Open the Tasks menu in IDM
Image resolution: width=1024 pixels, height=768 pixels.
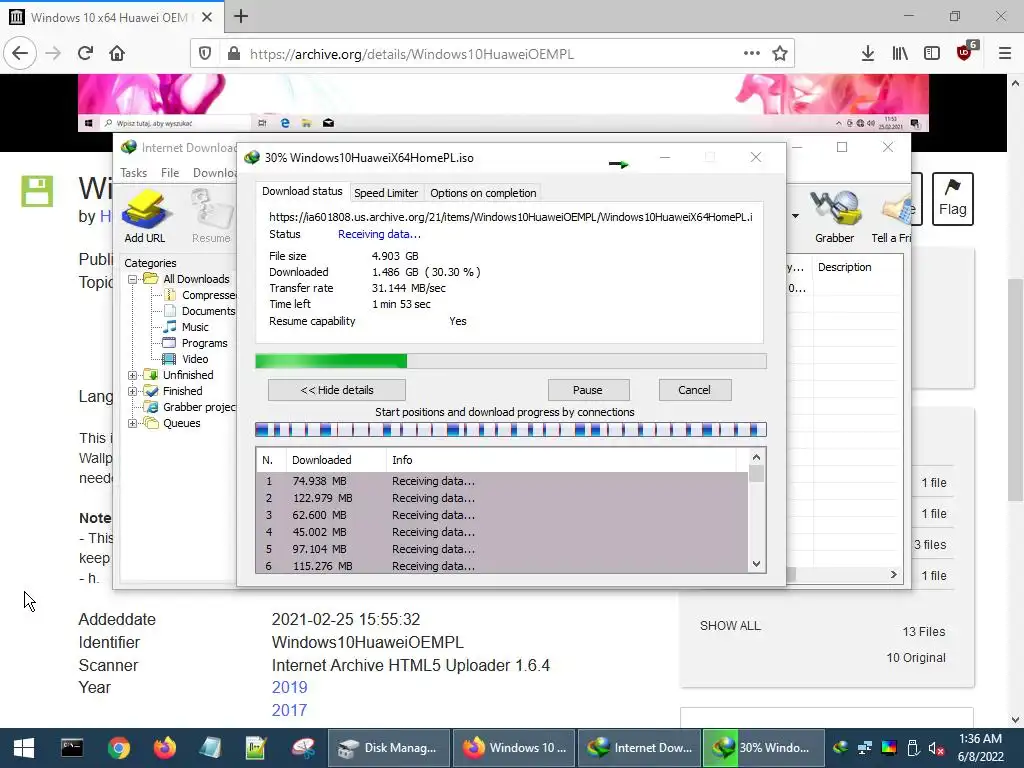(133, 173)
